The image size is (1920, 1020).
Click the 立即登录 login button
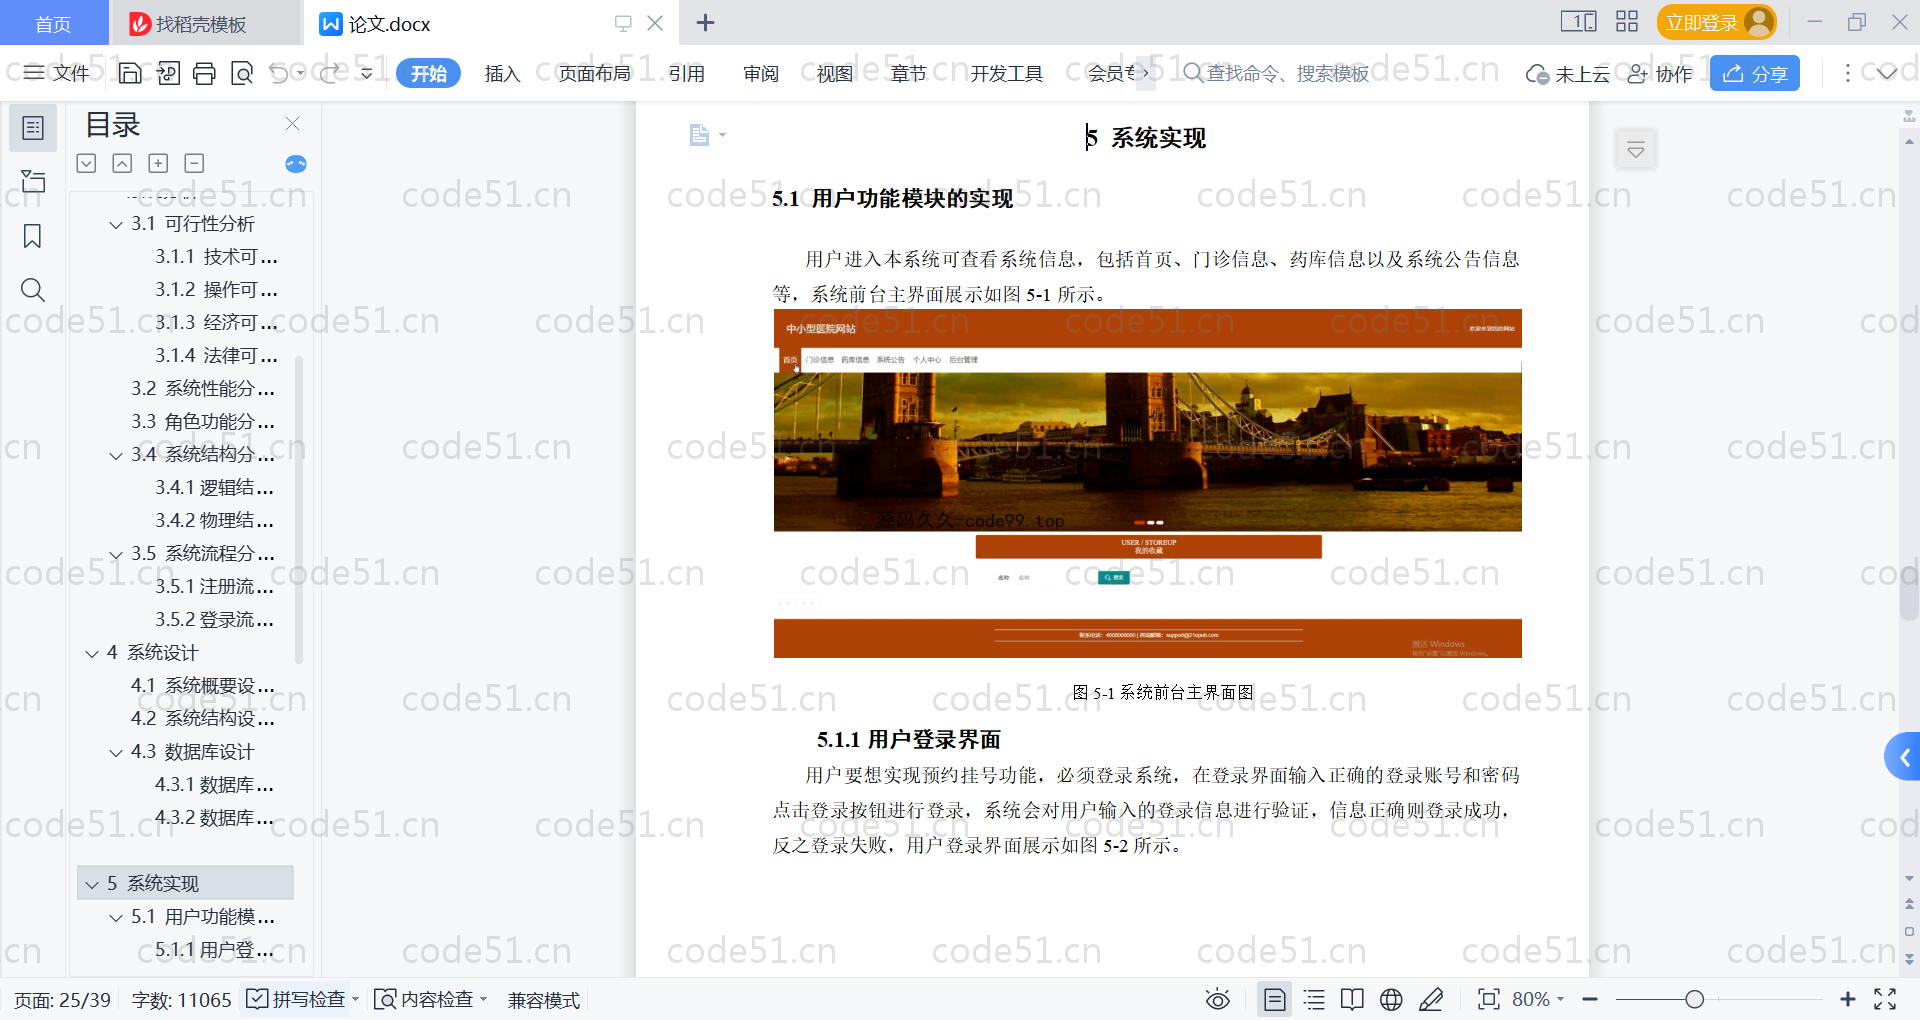tap(1716, 22)
